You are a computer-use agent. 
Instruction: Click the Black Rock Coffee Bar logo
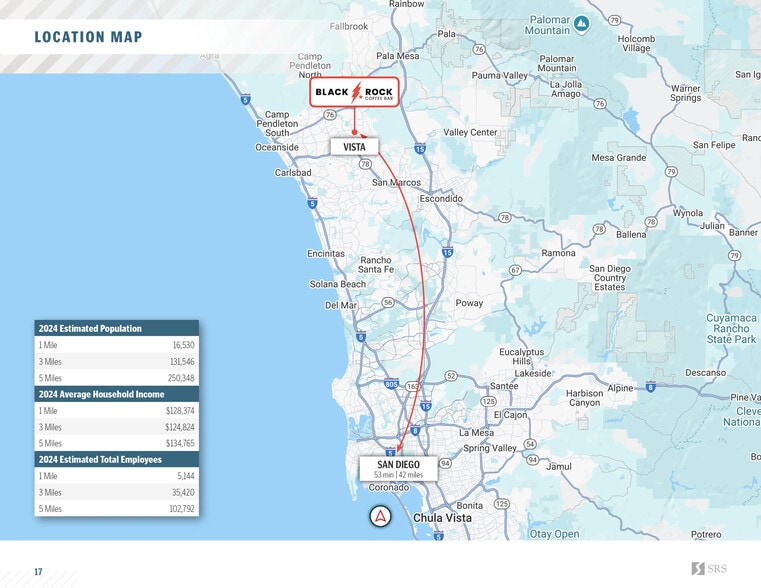tap(354, 93)
